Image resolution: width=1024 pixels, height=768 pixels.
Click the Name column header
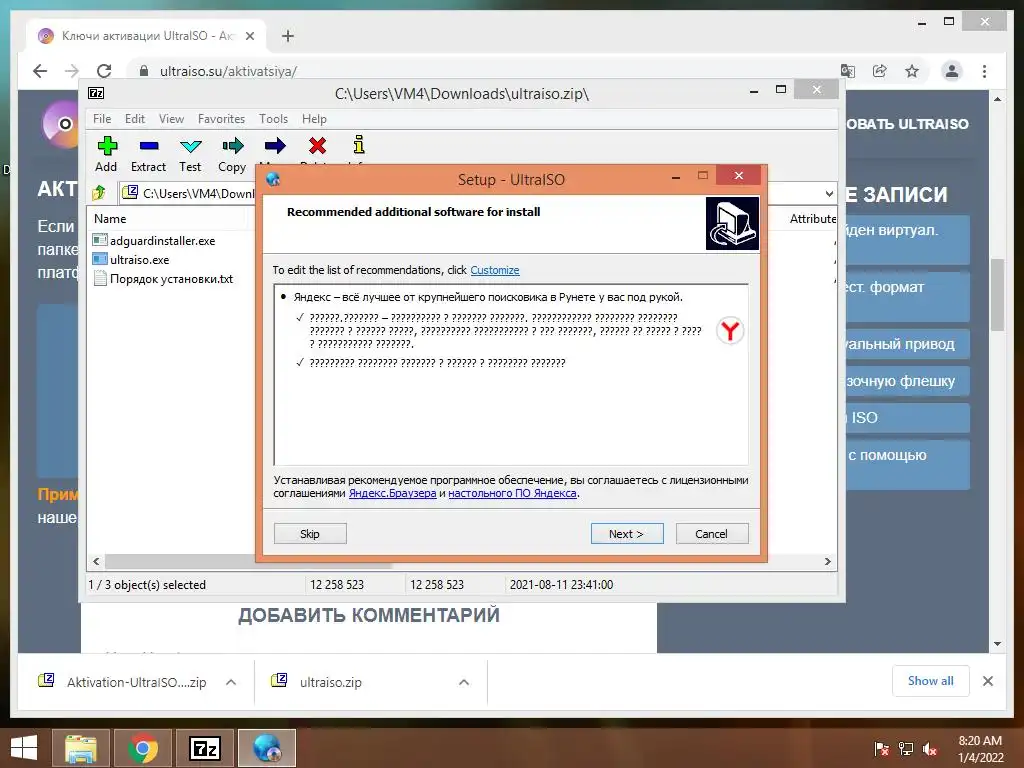point(110,219)
